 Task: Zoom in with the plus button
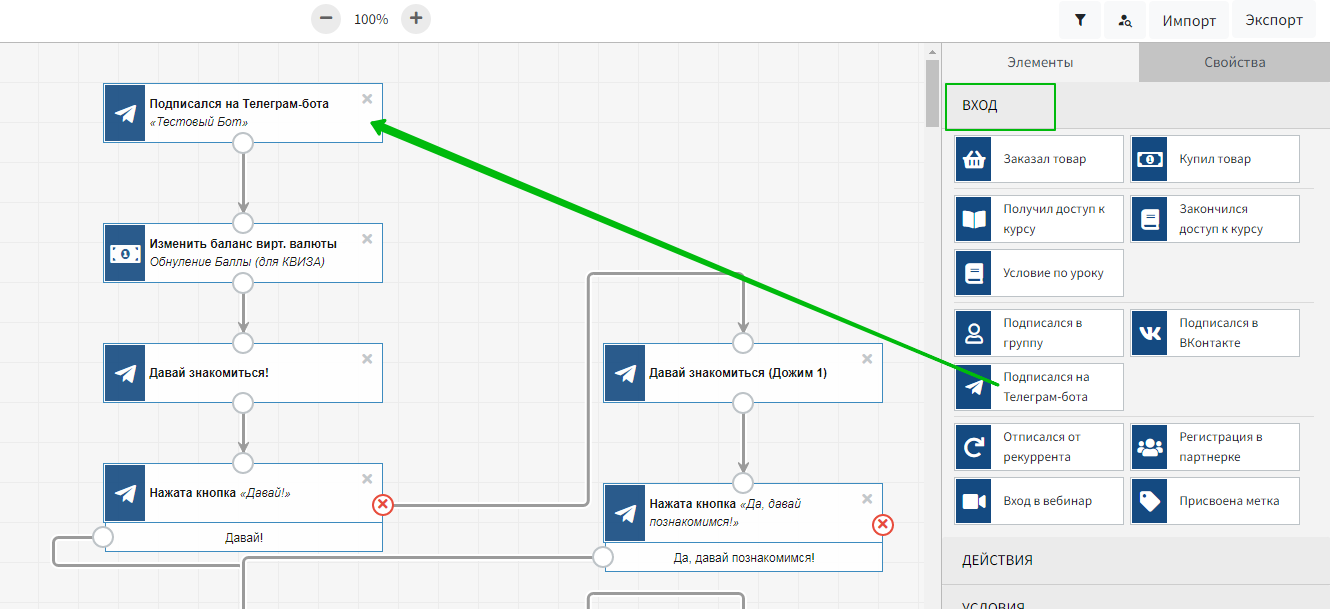[x=416, y=19]
